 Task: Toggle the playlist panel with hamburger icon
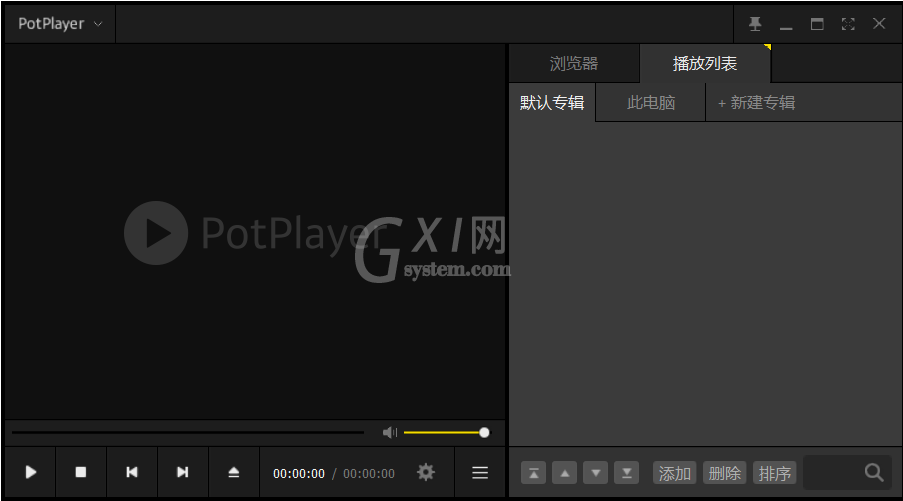tap(480, 473)
